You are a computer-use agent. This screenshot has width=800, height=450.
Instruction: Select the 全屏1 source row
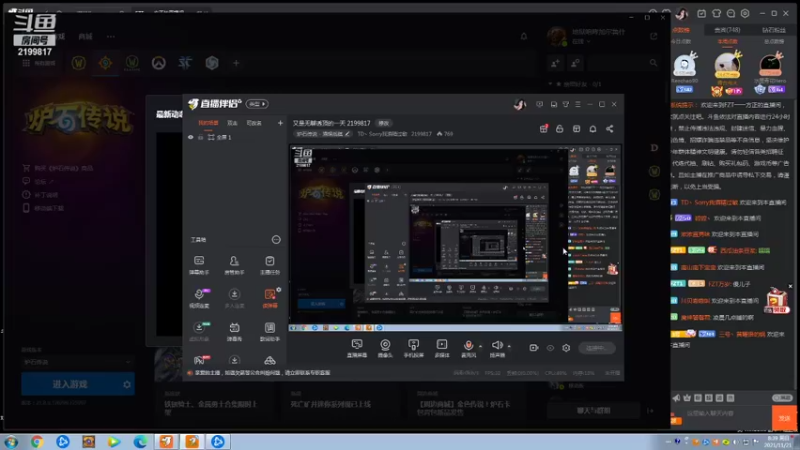tap(236, 137)
